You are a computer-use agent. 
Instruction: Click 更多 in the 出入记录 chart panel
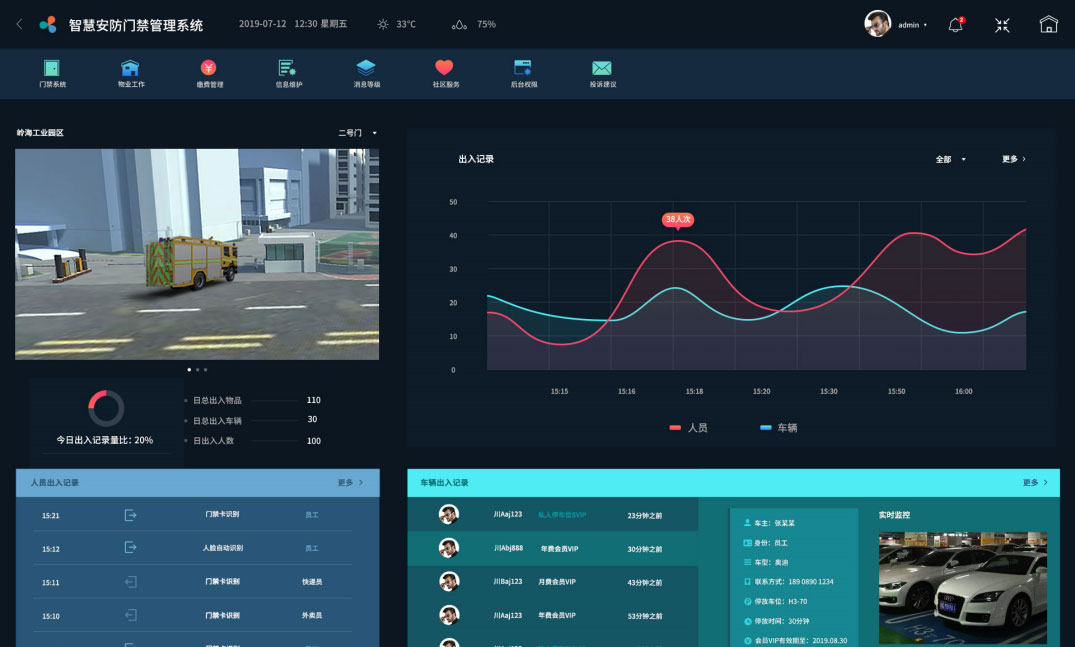1013,159
